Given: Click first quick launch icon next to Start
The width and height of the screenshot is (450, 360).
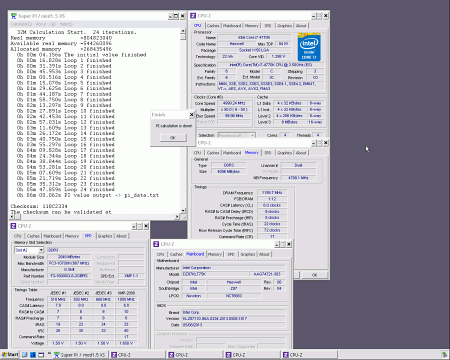Looking at the screenshot, I should point(25,355).
